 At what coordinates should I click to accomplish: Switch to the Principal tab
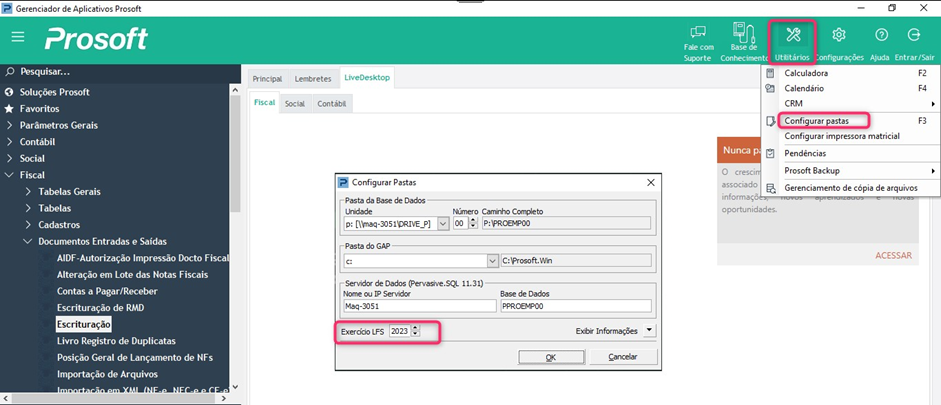point(267,79)
